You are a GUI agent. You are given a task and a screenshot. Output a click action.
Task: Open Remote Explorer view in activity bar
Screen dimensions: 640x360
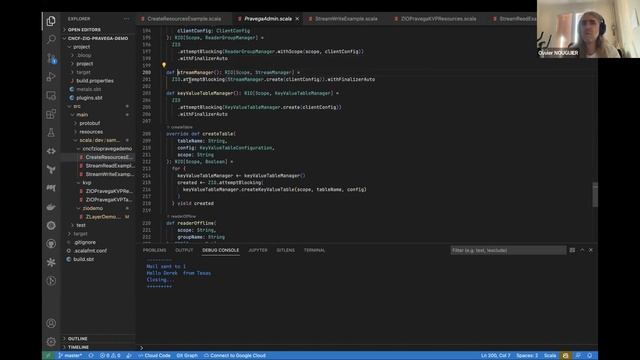pos(51,95)
